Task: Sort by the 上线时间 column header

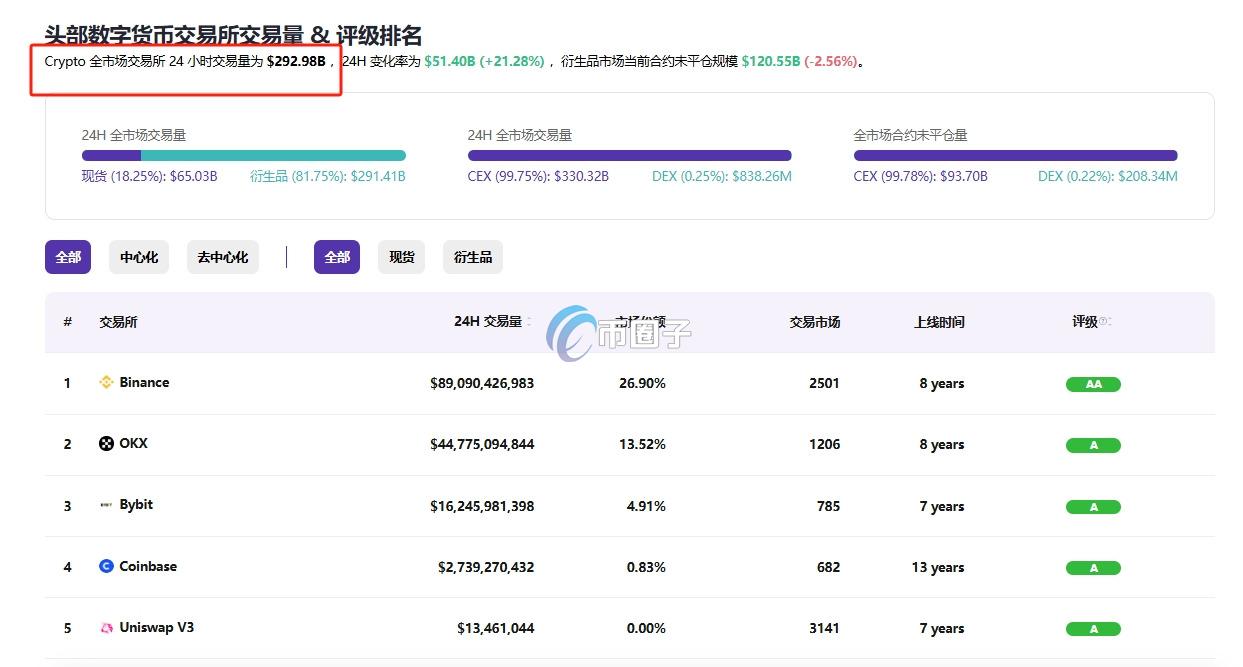Action: click(940, 322)
